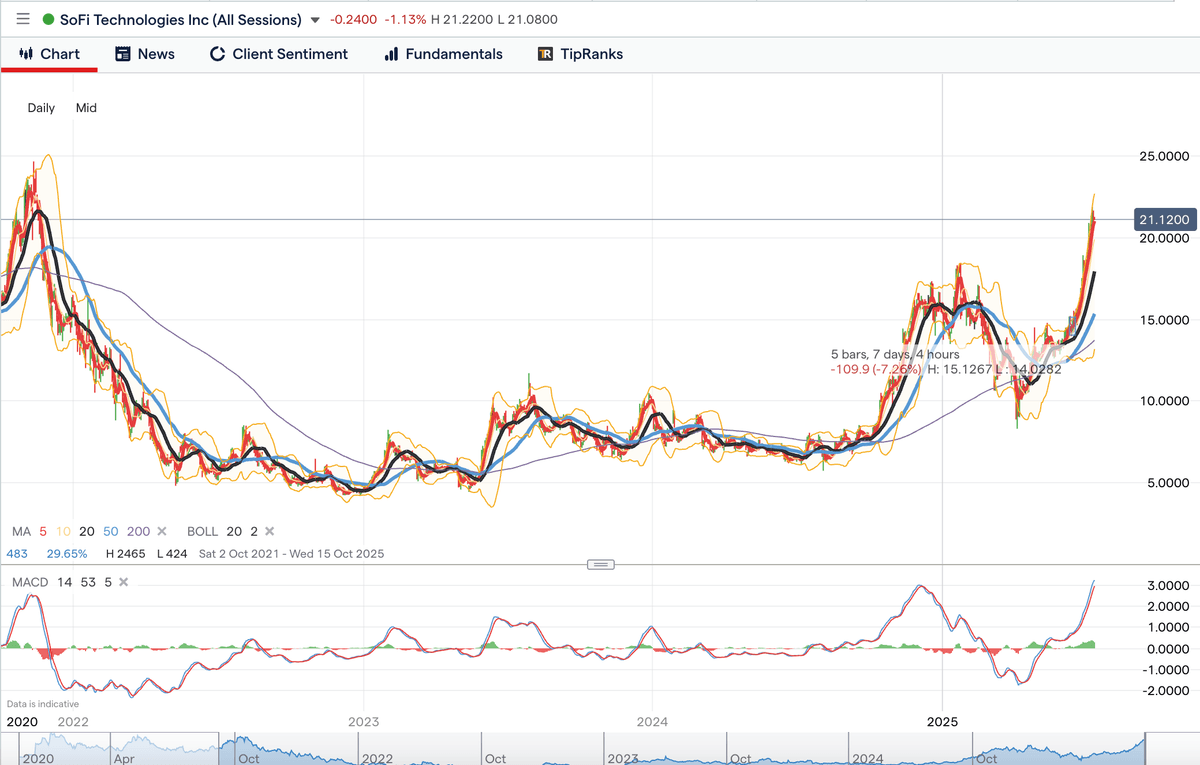Click the navigator's selected range window
The width and height of the screenshot is (1200, 765).
click(682, 748)
